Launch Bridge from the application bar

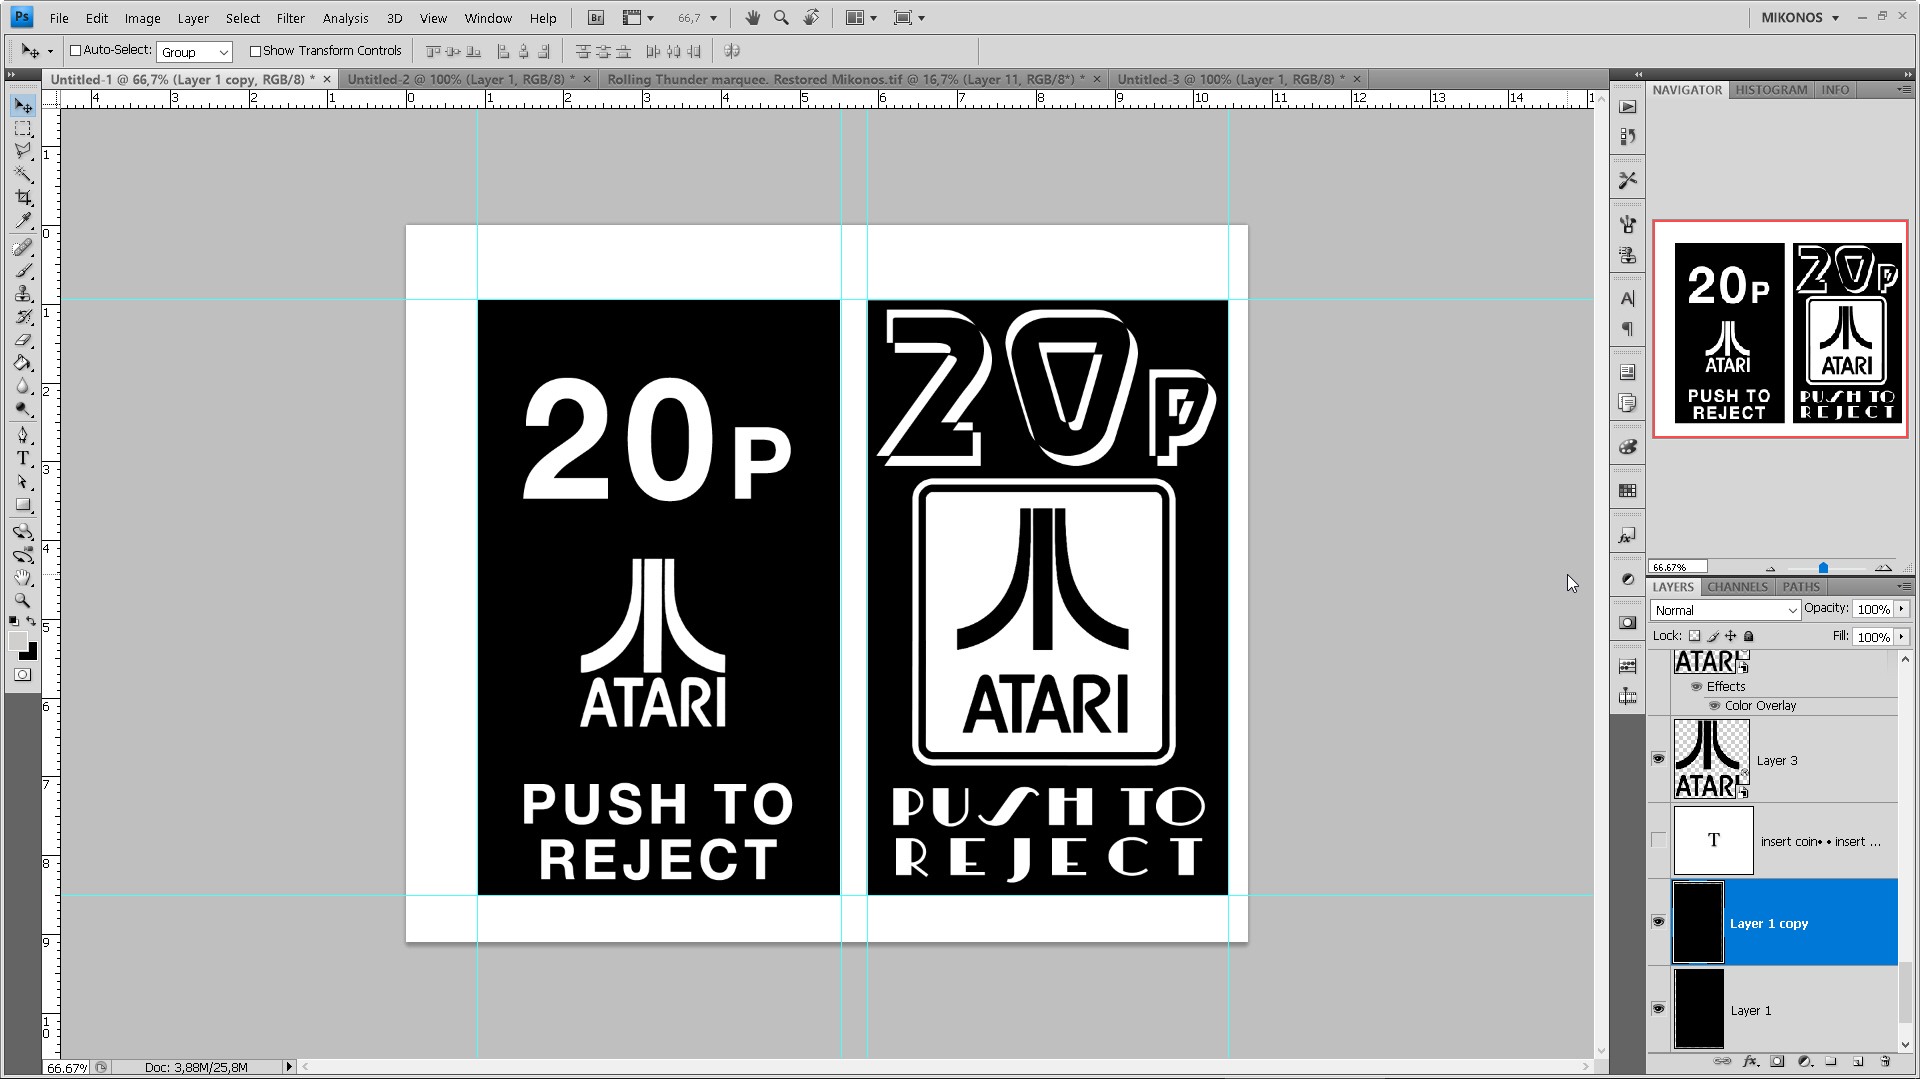(x=596, y=18)
